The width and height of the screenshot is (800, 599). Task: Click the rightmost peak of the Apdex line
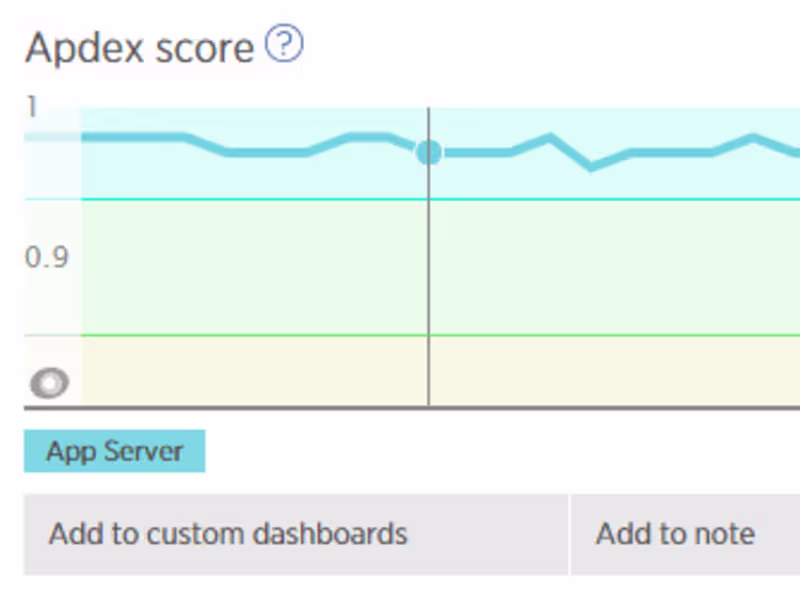[x=754, y=137]
